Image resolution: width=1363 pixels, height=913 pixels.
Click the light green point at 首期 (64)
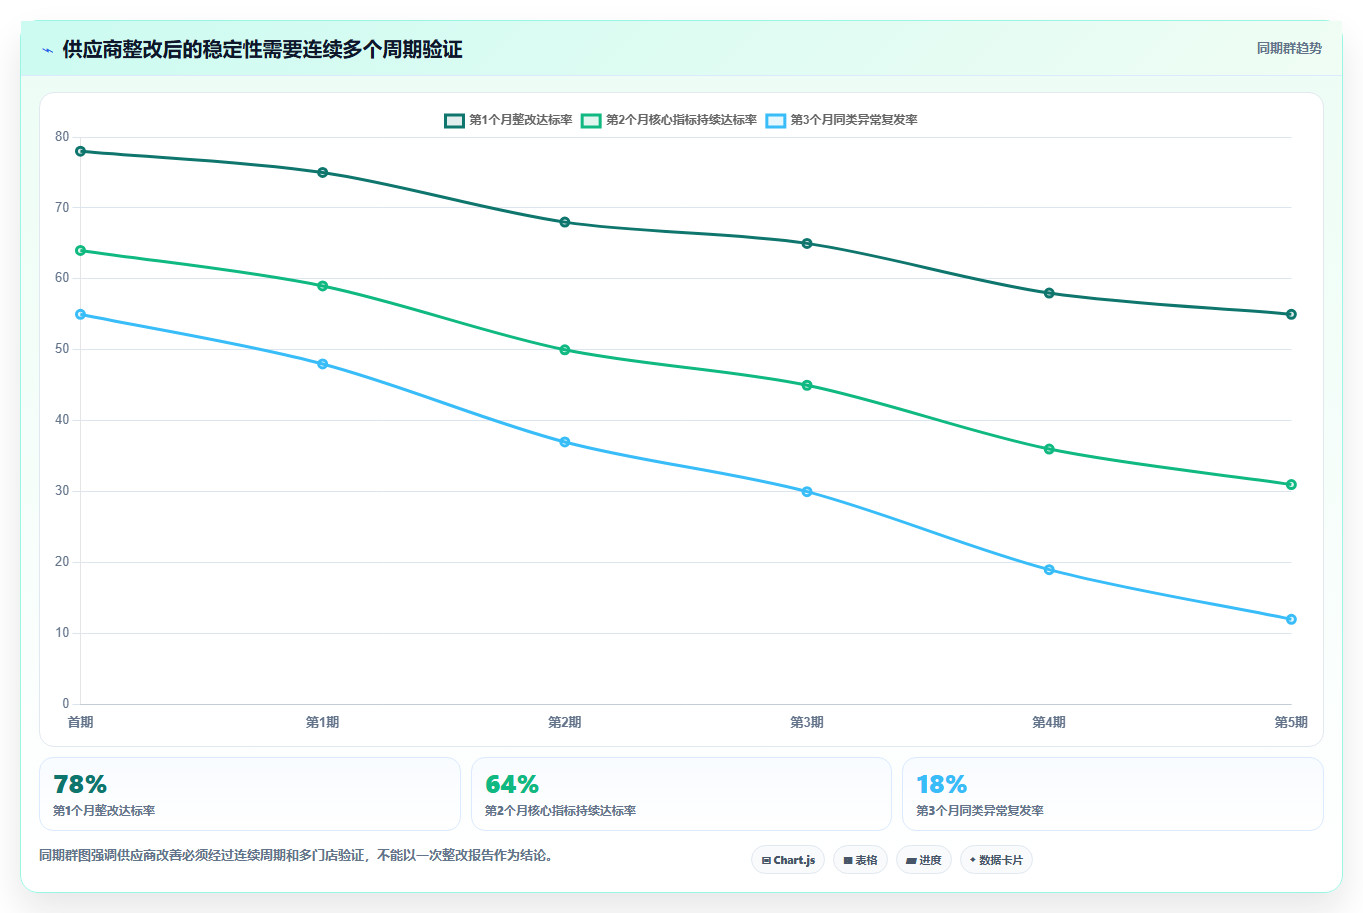tap(81, 250)
